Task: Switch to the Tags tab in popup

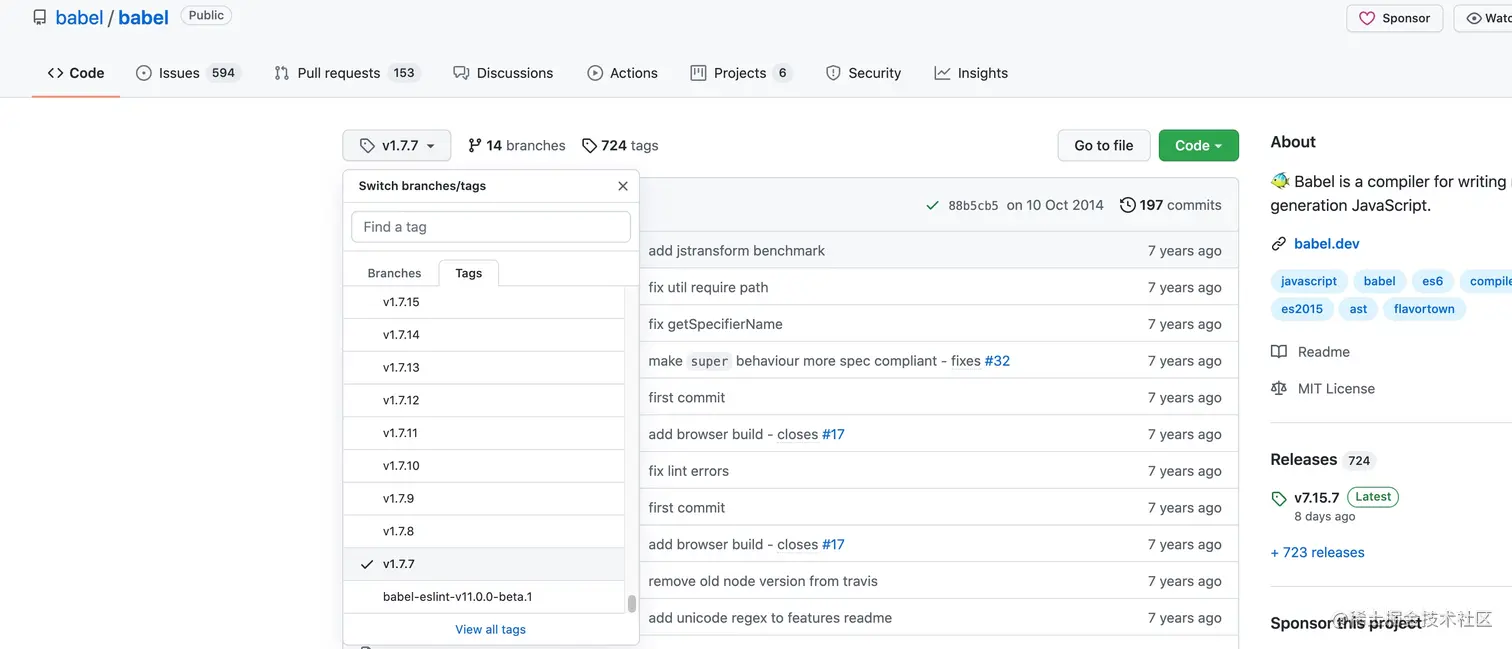Action: 468,273
